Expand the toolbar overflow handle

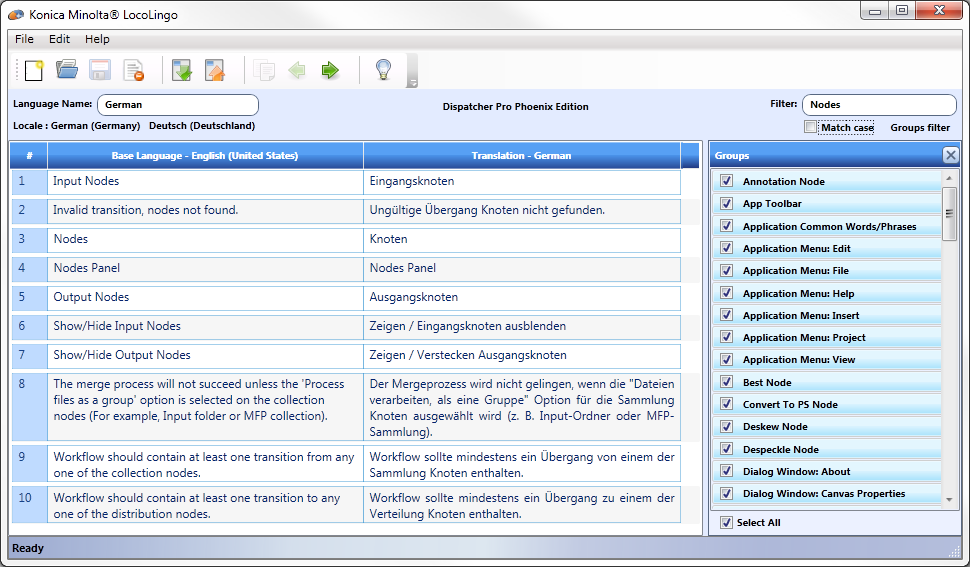click(x=412, y=70)
